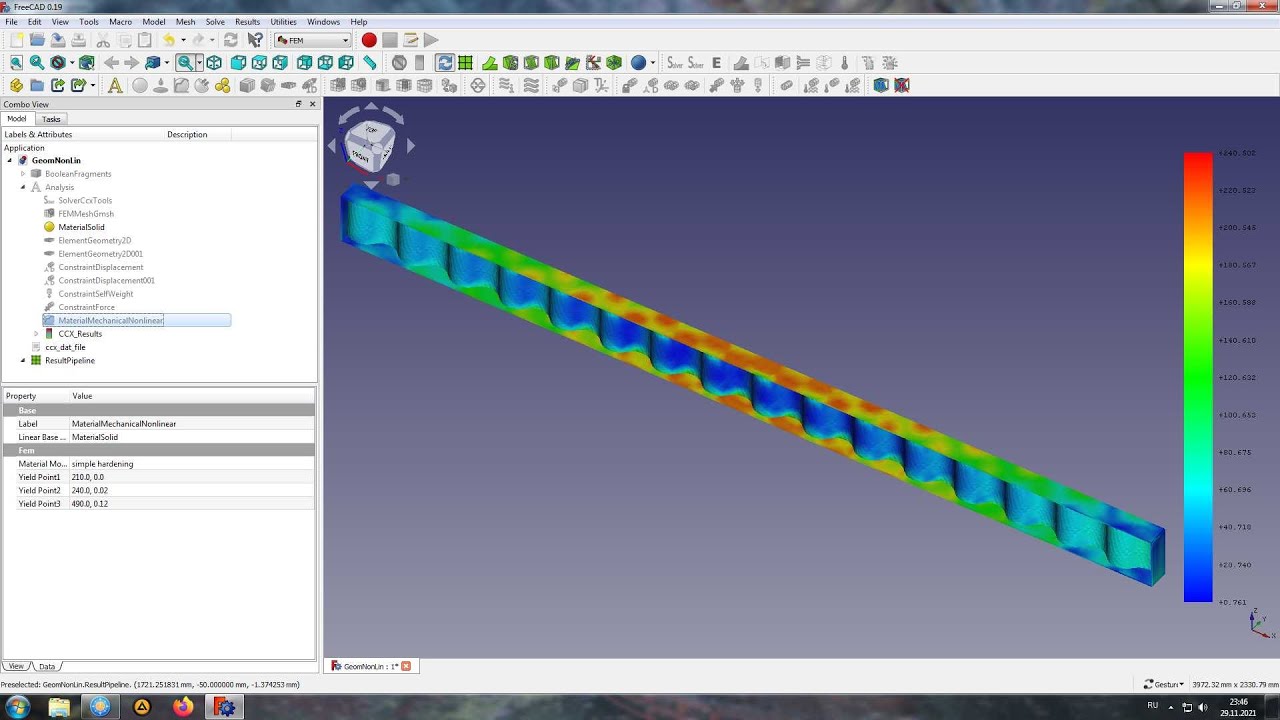Execute macro with play arrow
Viewport: 1280px width, 720px height.
431,40
